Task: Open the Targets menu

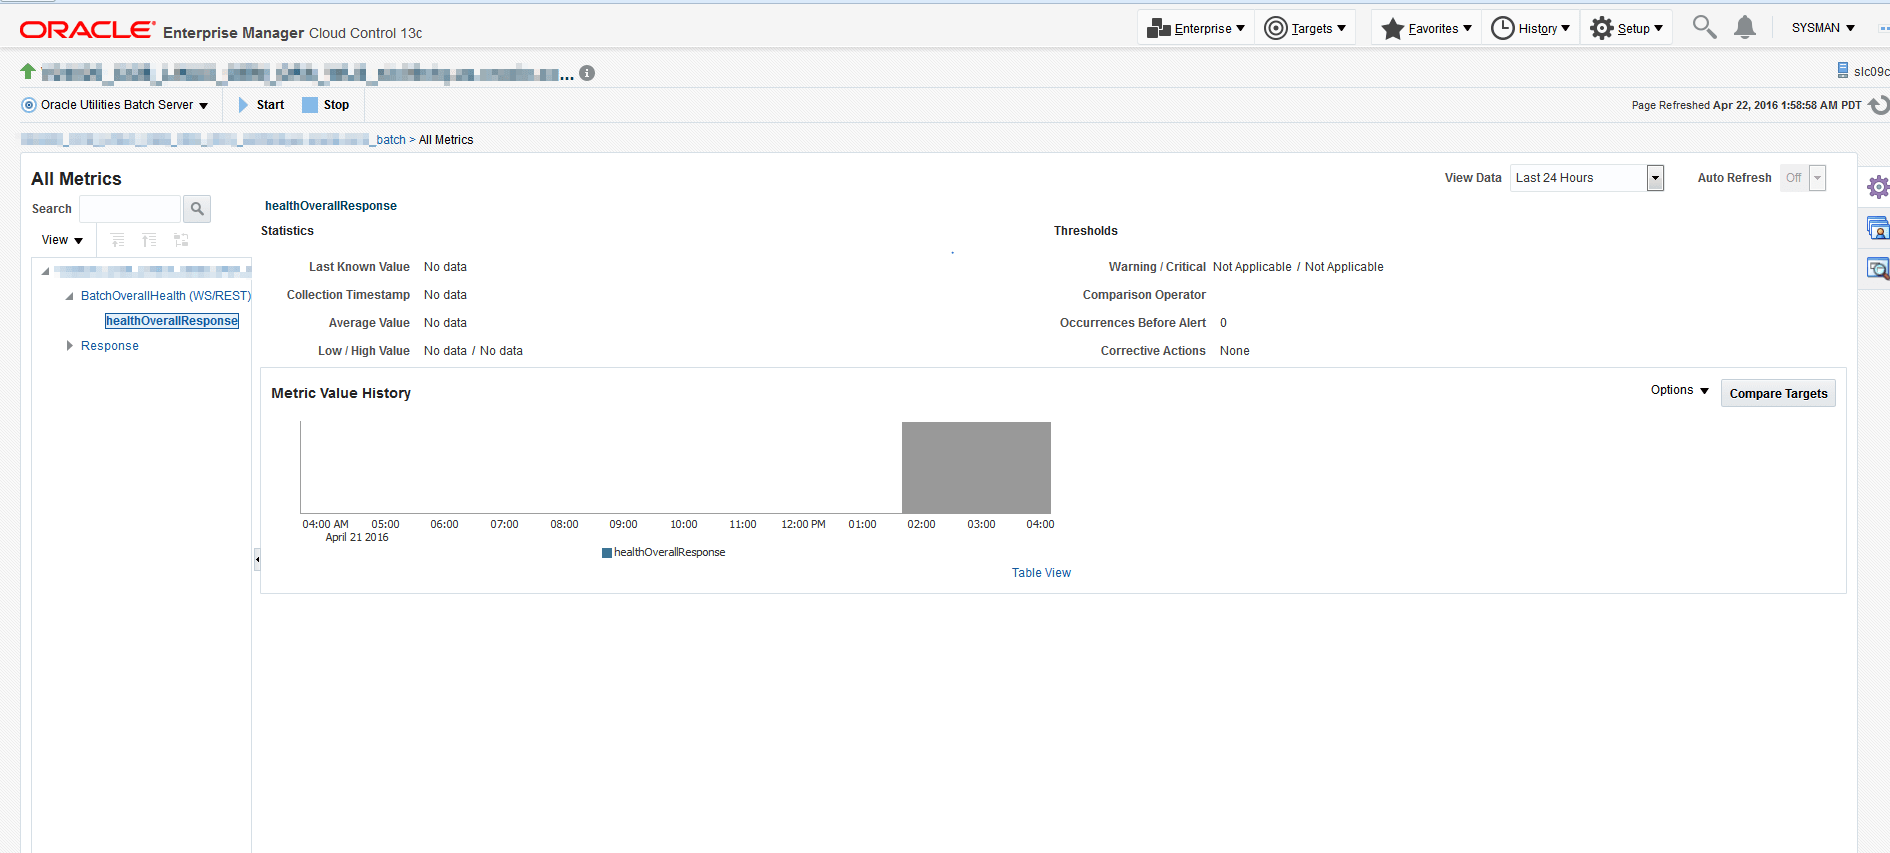Action: [x=1305, y=28]
